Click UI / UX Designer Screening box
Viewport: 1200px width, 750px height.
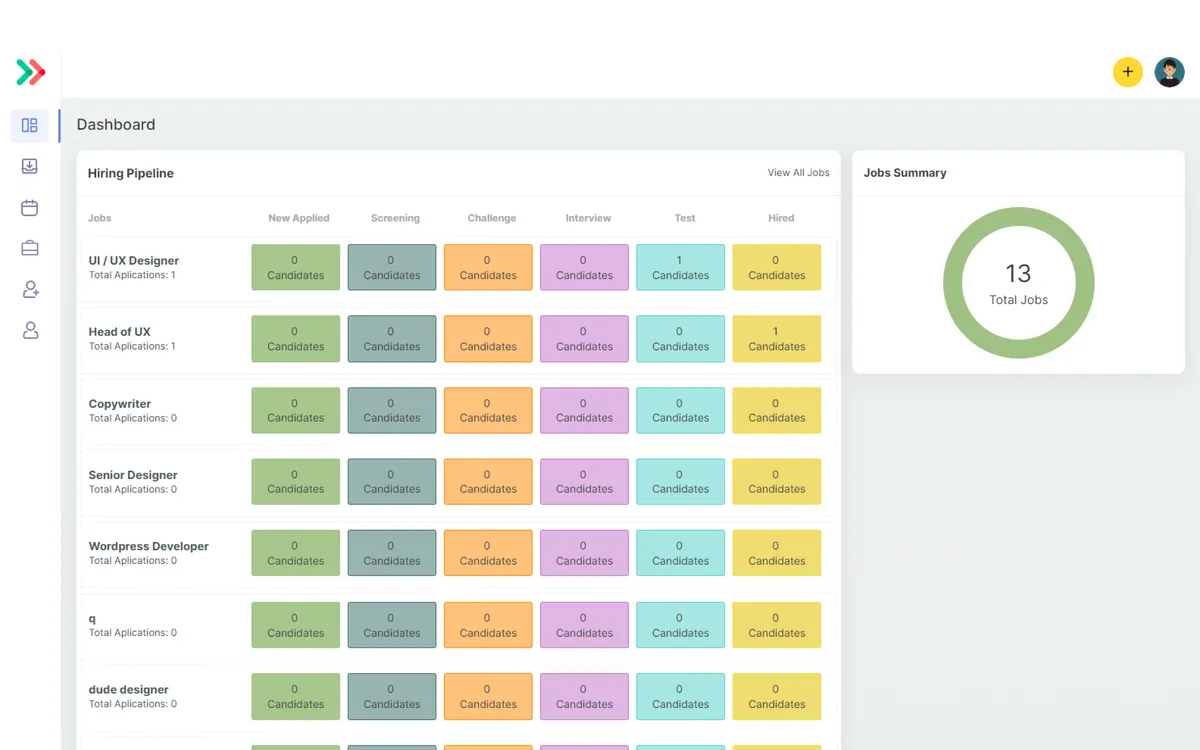(x=392, y=267)
